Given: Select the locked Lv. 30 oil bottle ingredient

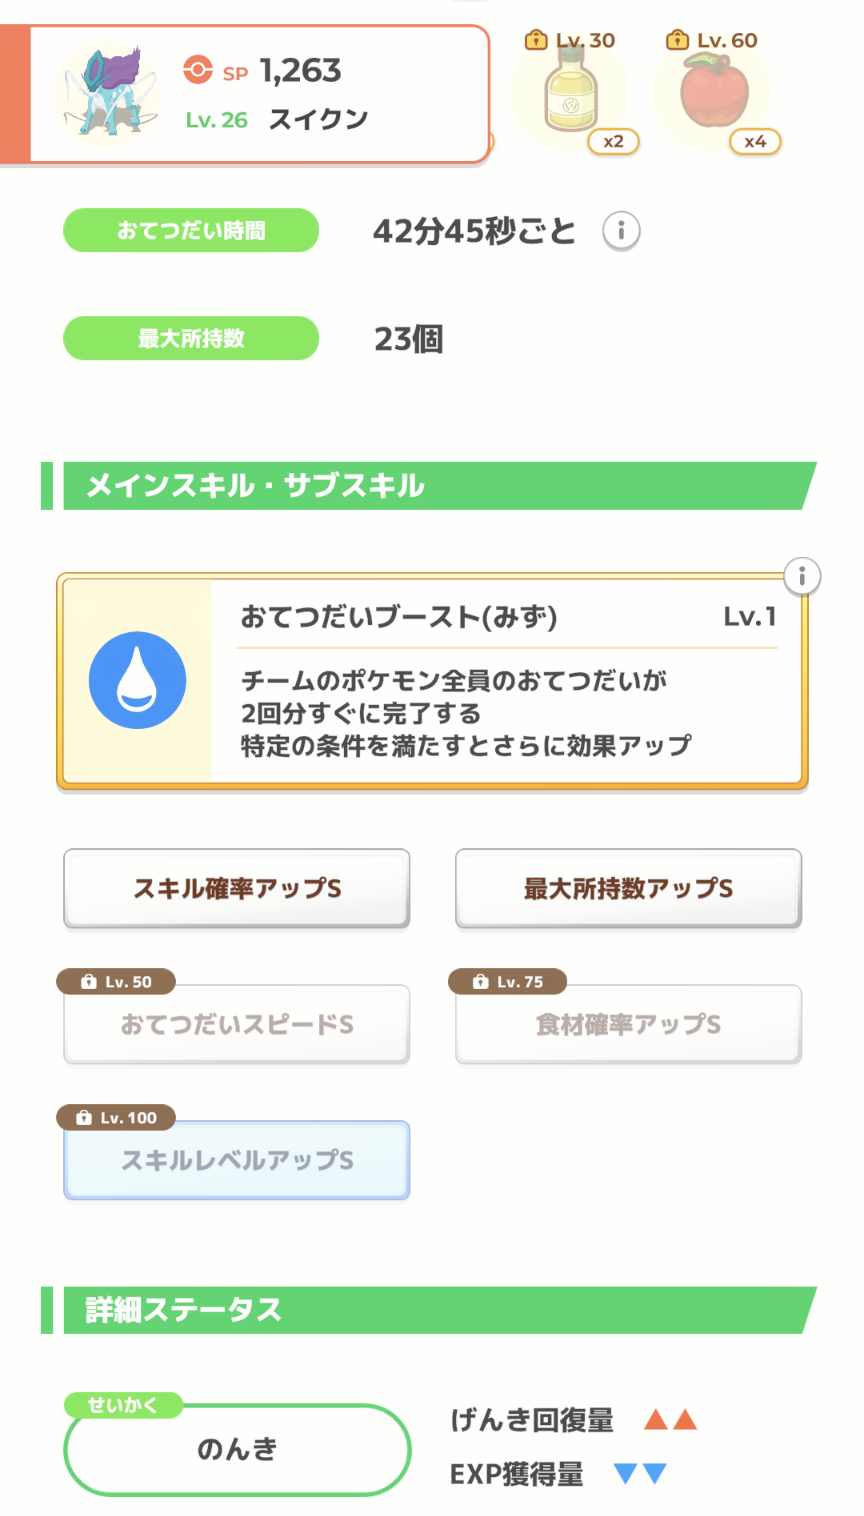Looking at the screenshot, I should pyautogui.click(x=571, y=94).
